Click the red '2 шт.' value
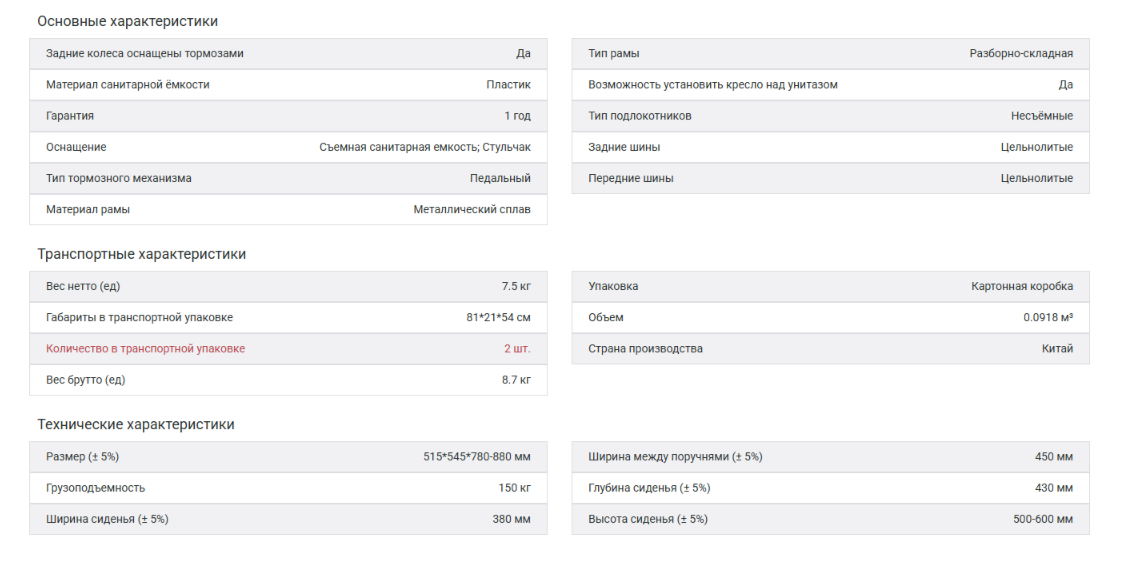The width and height of the screenshot is (1126, 568). (517, 349)
